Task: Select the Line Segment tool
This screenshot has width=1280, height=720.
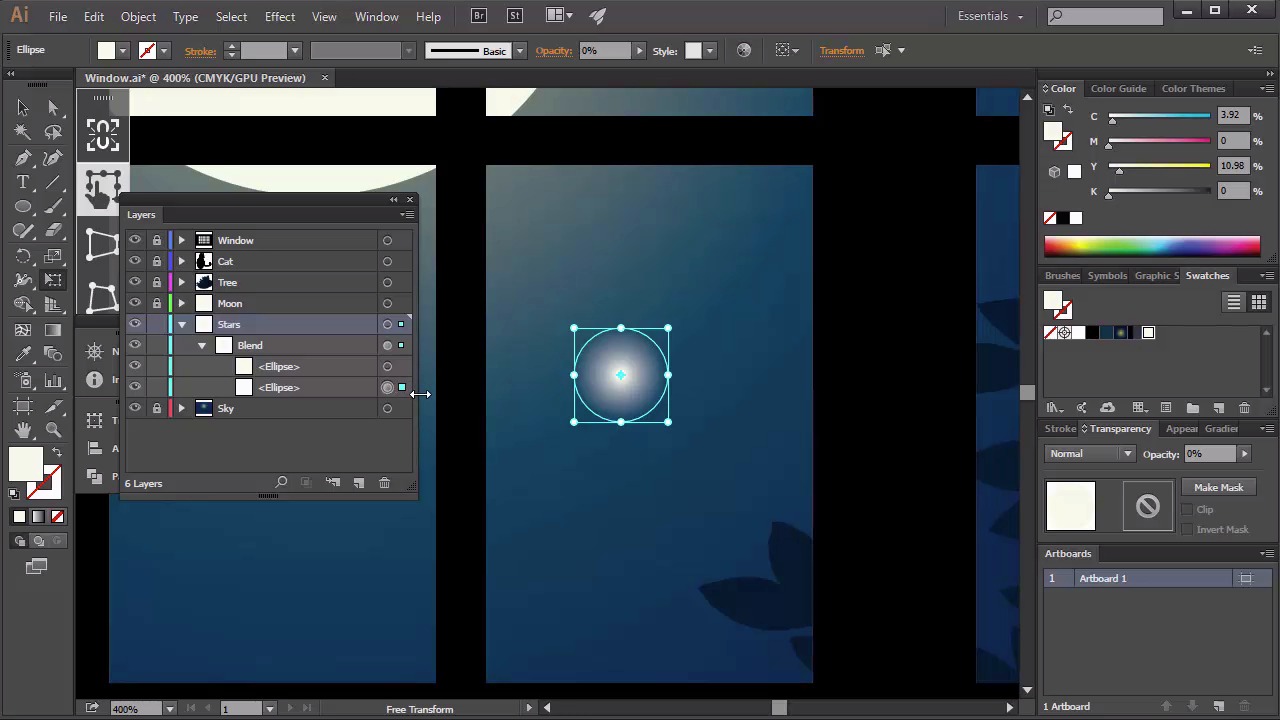Action: (x=54, y=182)
